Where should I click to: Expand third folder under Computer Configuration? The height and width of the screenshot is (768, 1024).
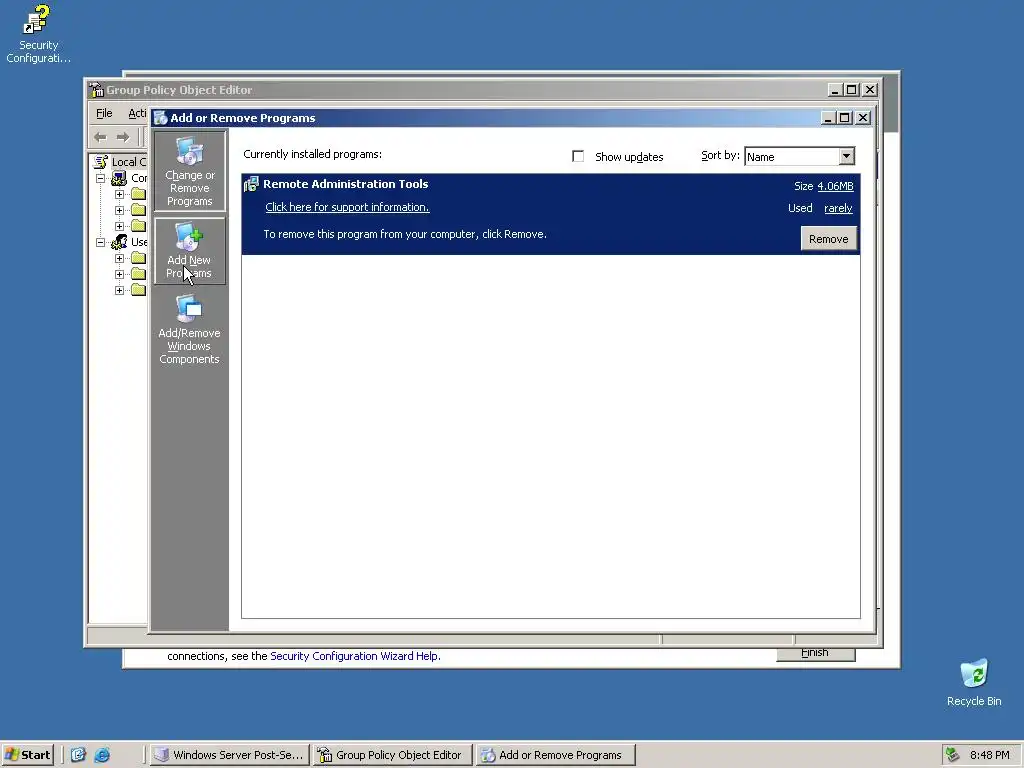pos(119,226)
